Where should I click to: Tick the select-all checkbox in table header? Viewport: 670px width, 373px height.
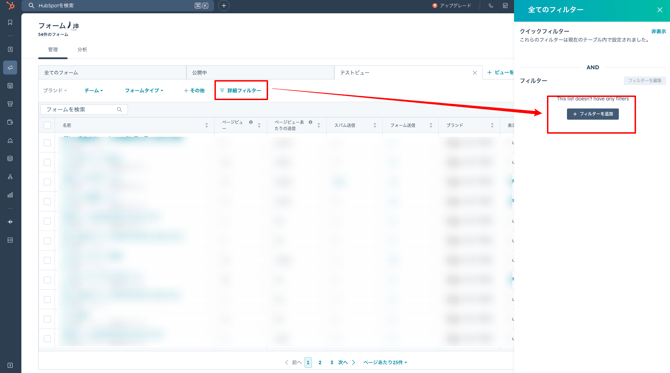coord(47,125)
